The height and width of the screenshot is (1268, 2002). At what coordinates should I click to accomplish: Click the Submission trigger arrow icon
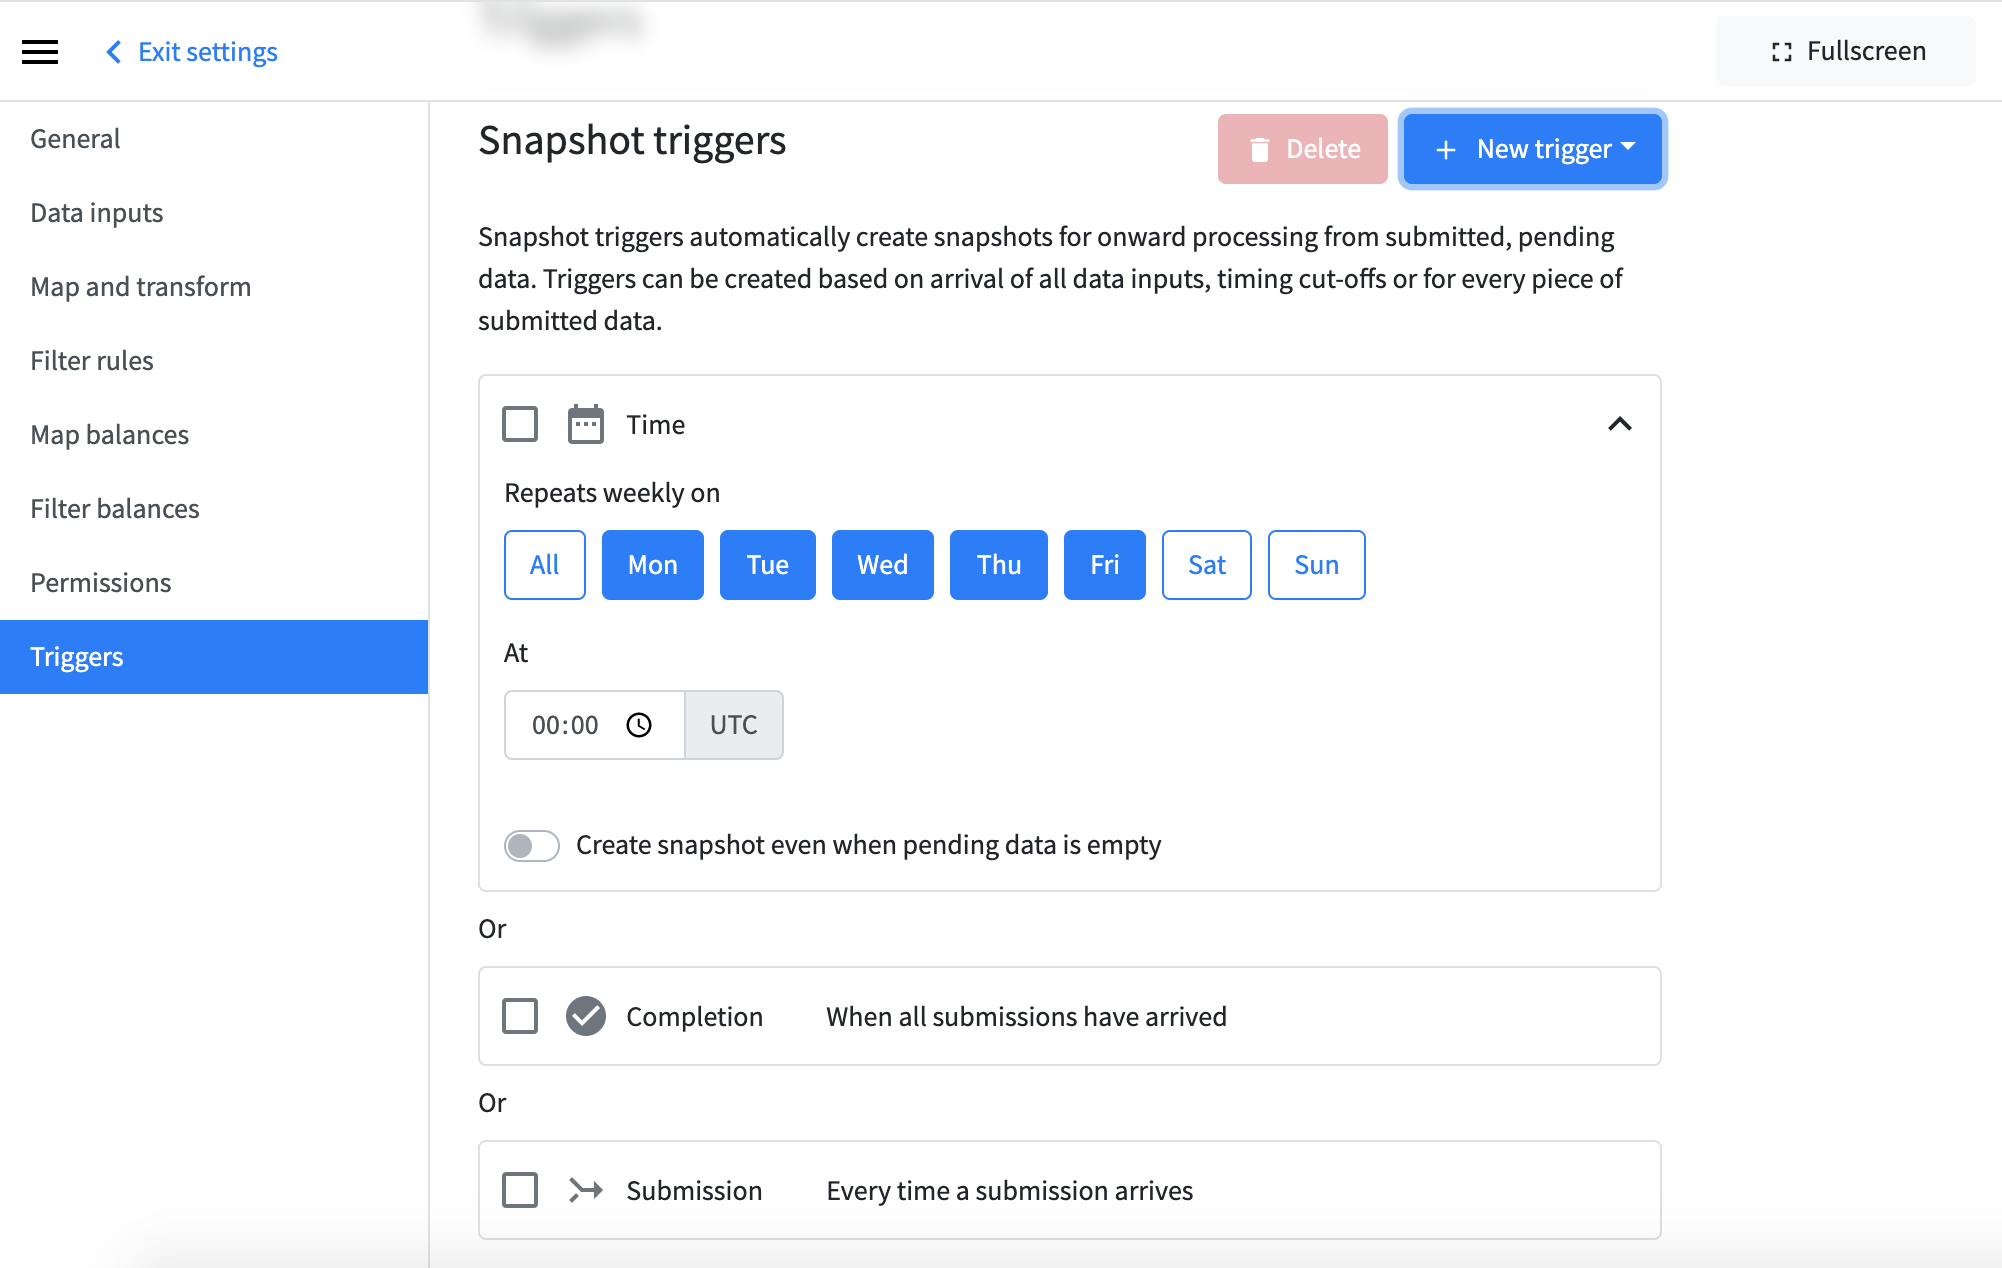[x=586, y=1190]
